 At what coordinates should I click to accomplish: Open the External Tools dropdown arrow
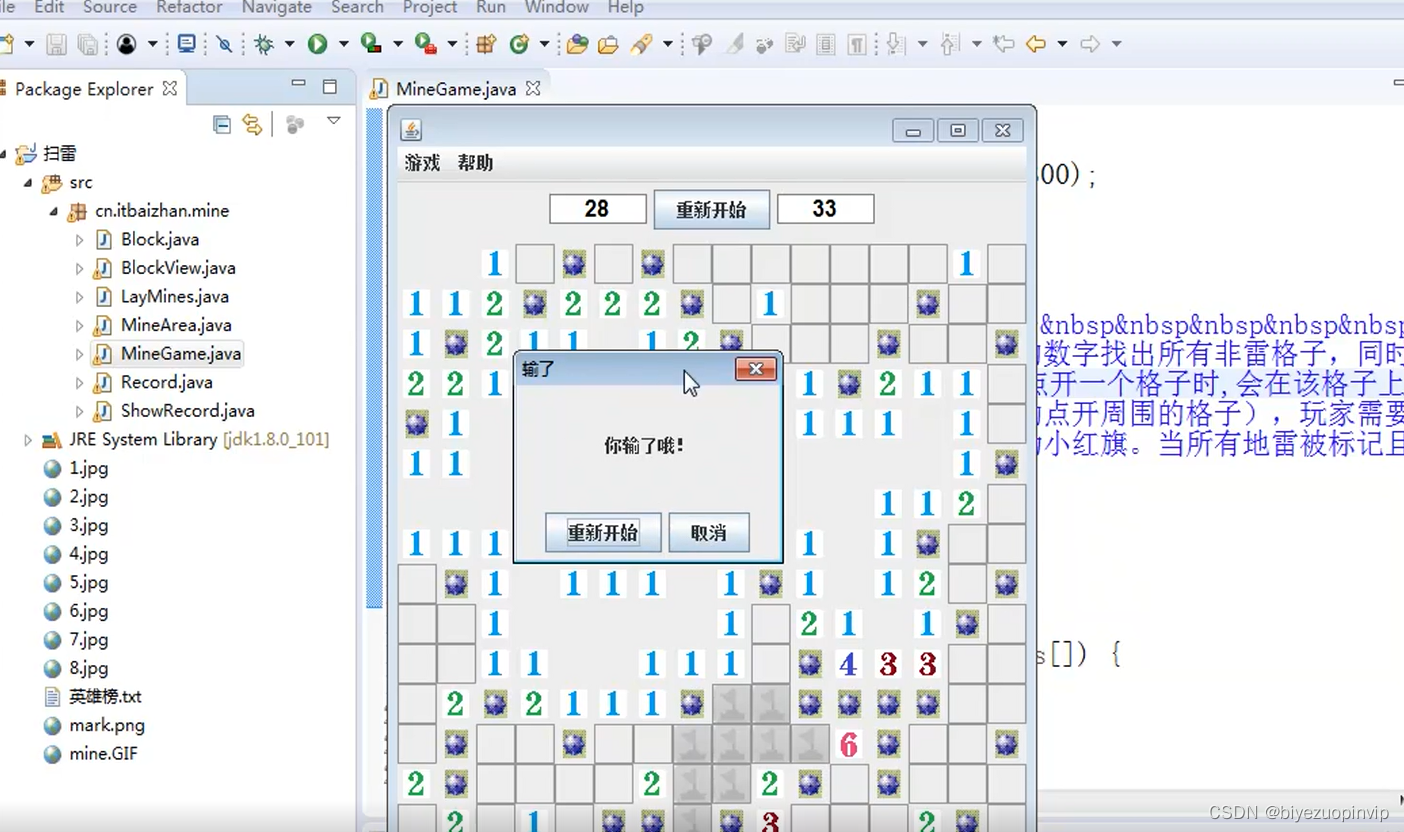point(452,44)
